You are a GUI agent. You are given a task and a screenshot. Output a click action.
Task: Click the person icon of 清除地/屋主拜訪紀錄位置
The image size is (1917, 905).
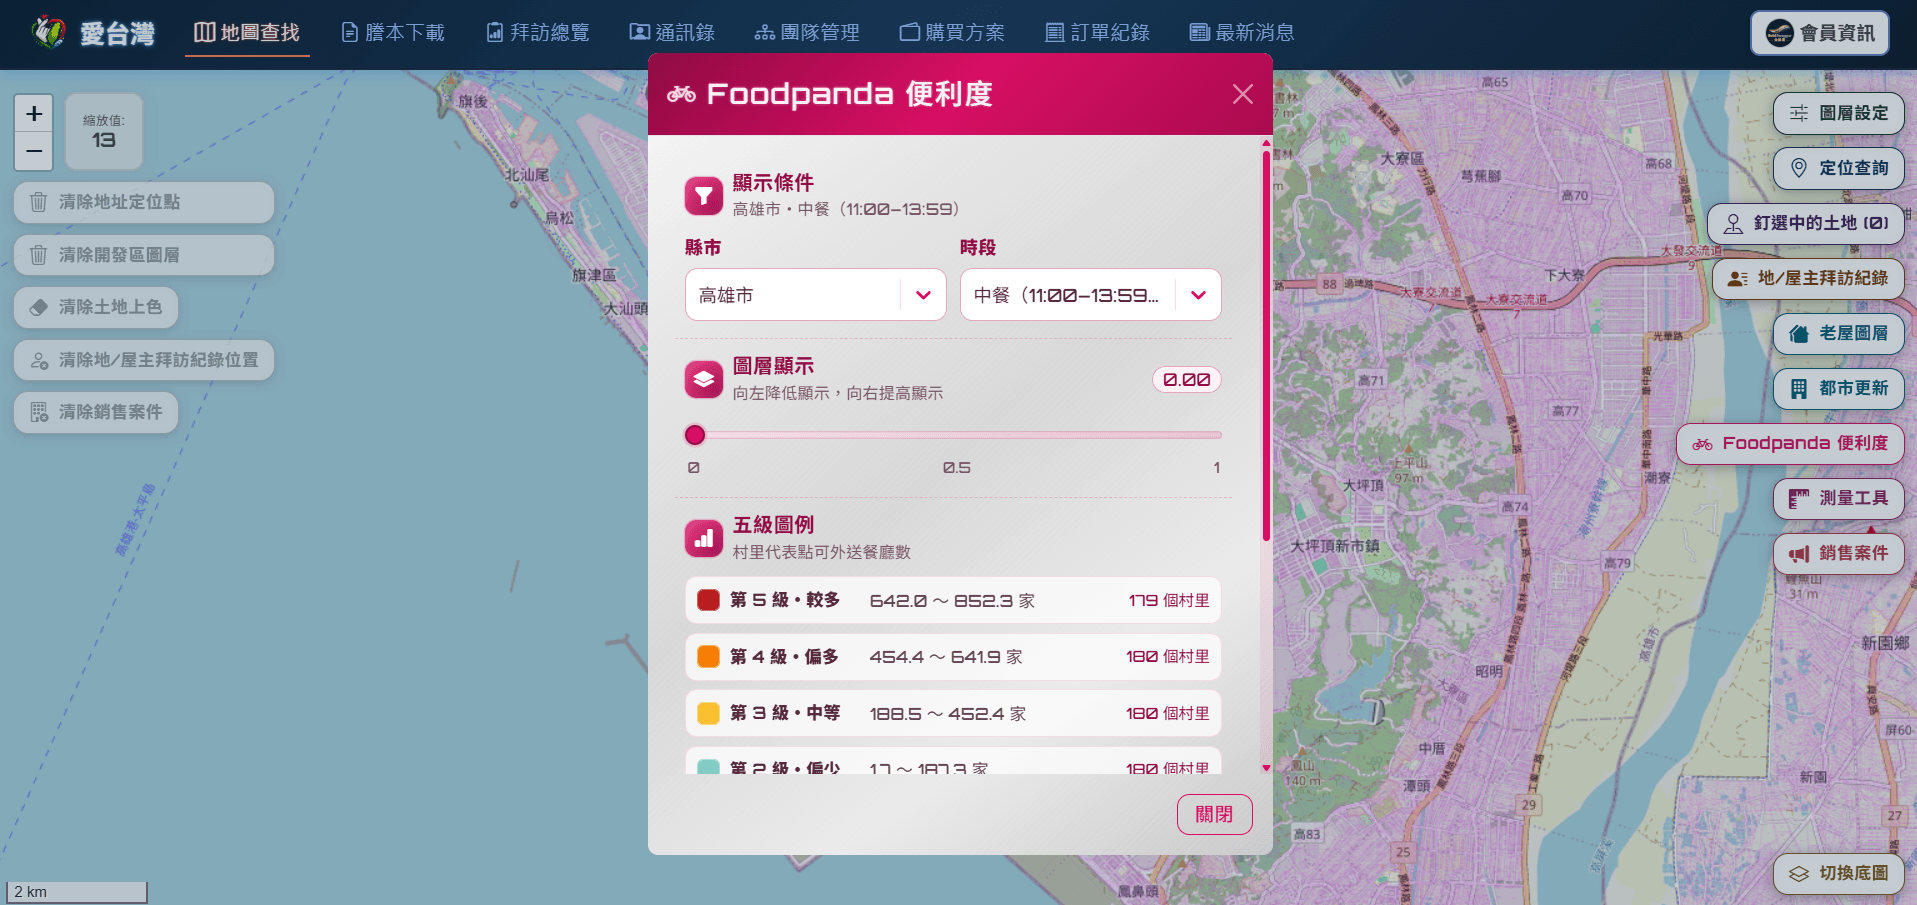[x=38, y=360]
